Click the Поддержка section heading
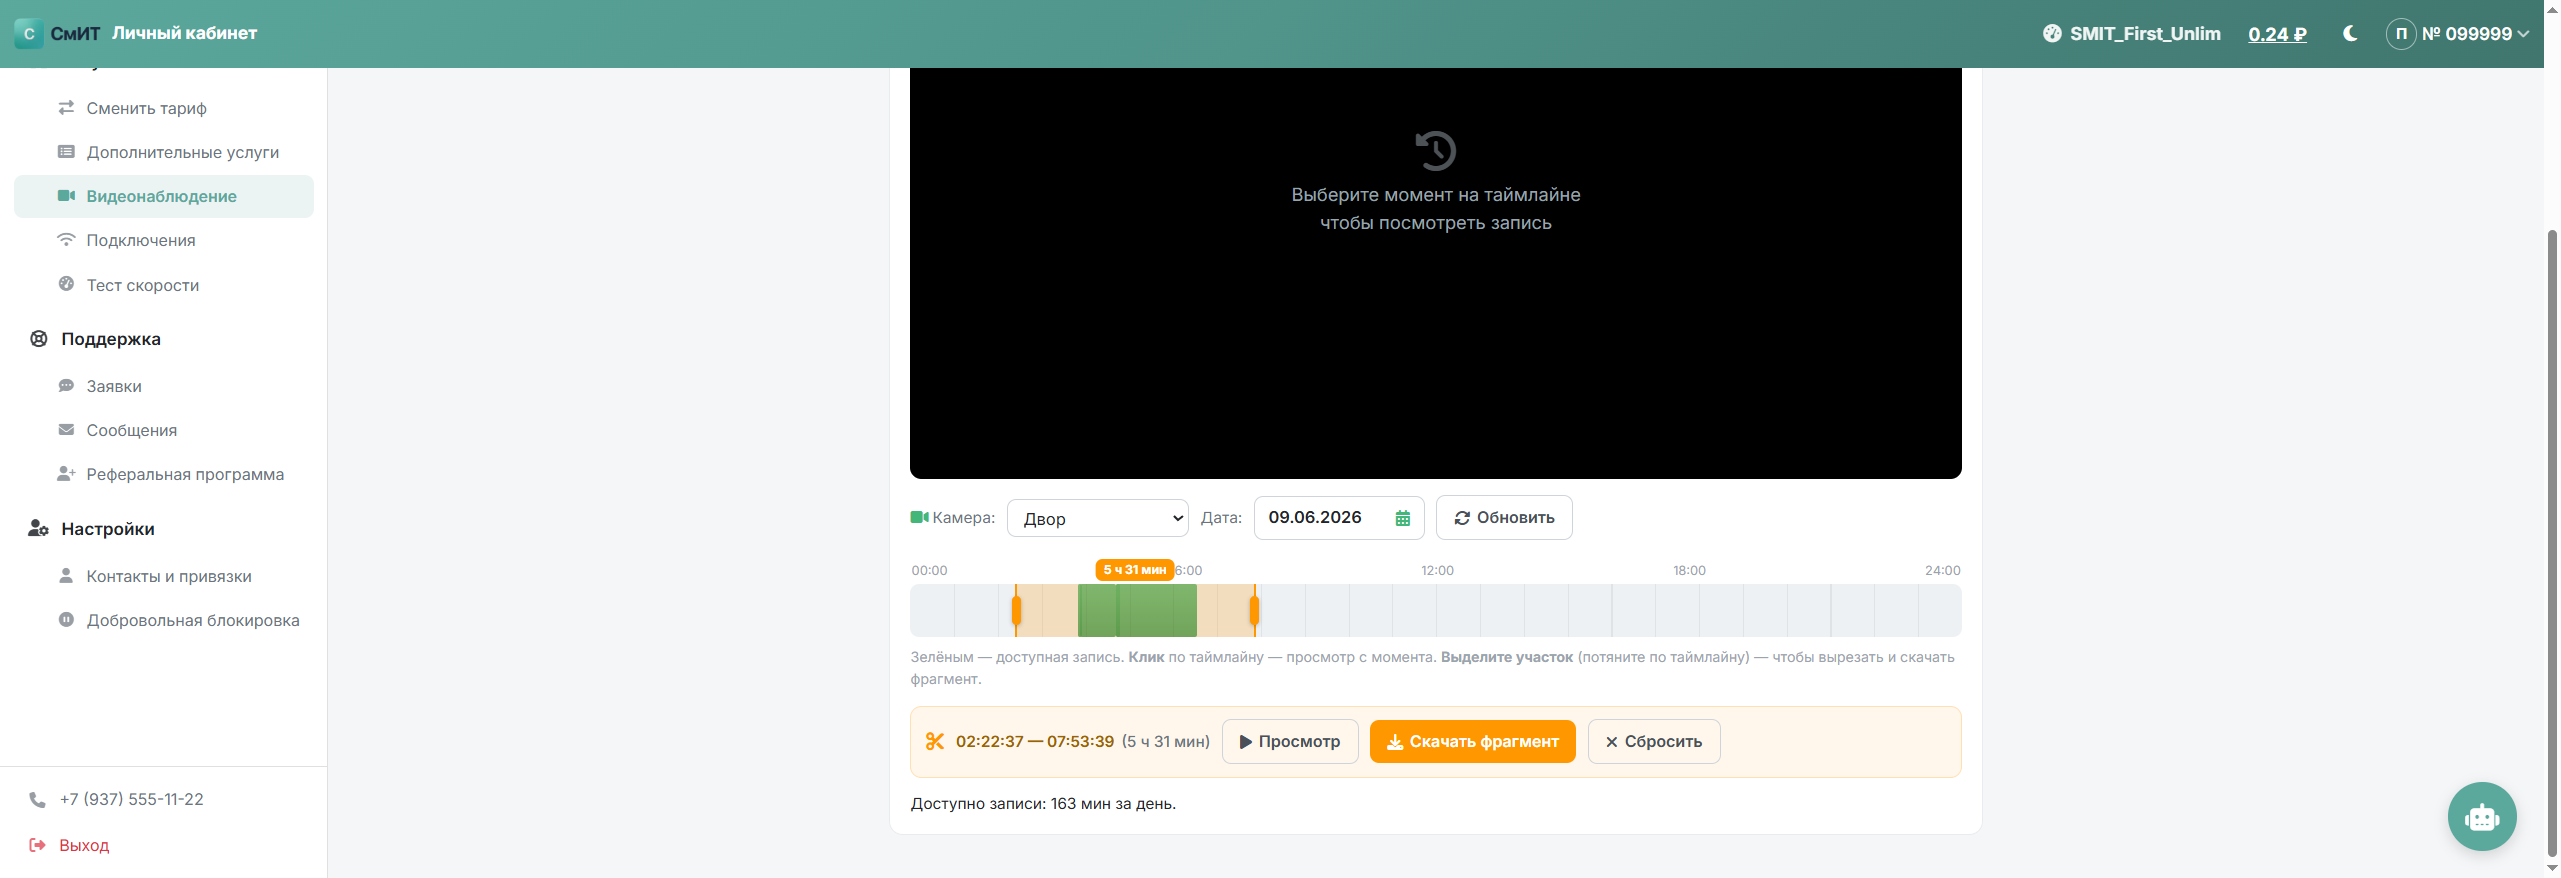The width and height of the screenshot is (2561, 878). 111,339
